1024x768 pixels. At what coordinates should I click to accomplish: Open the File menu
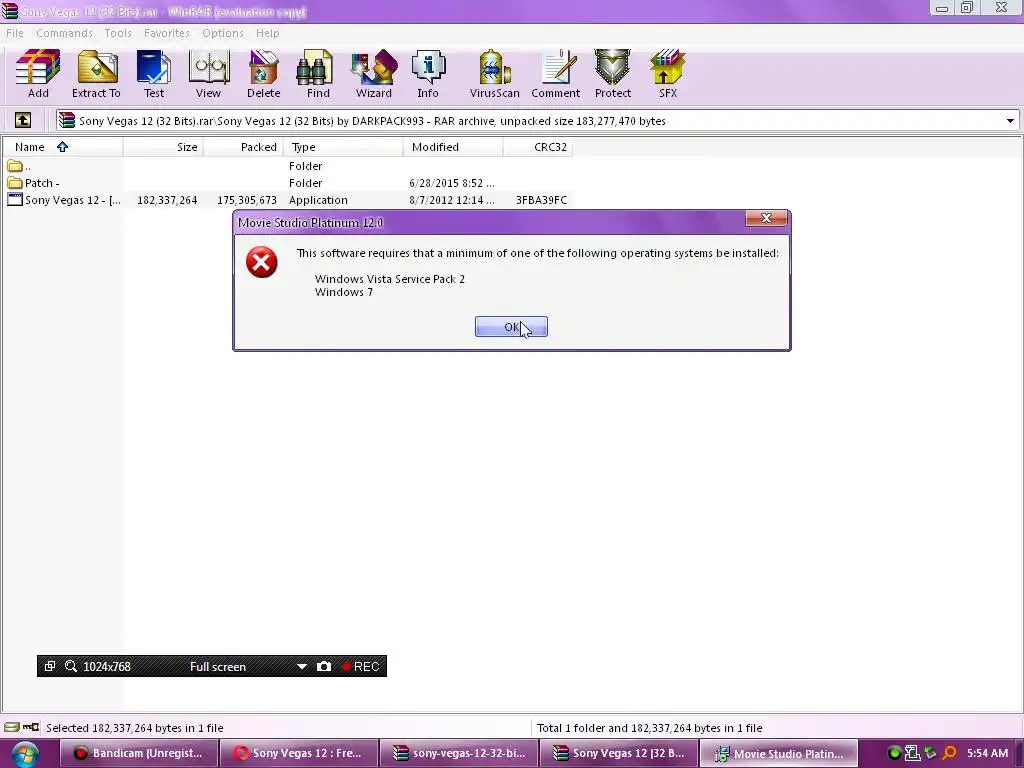point(14,33)
